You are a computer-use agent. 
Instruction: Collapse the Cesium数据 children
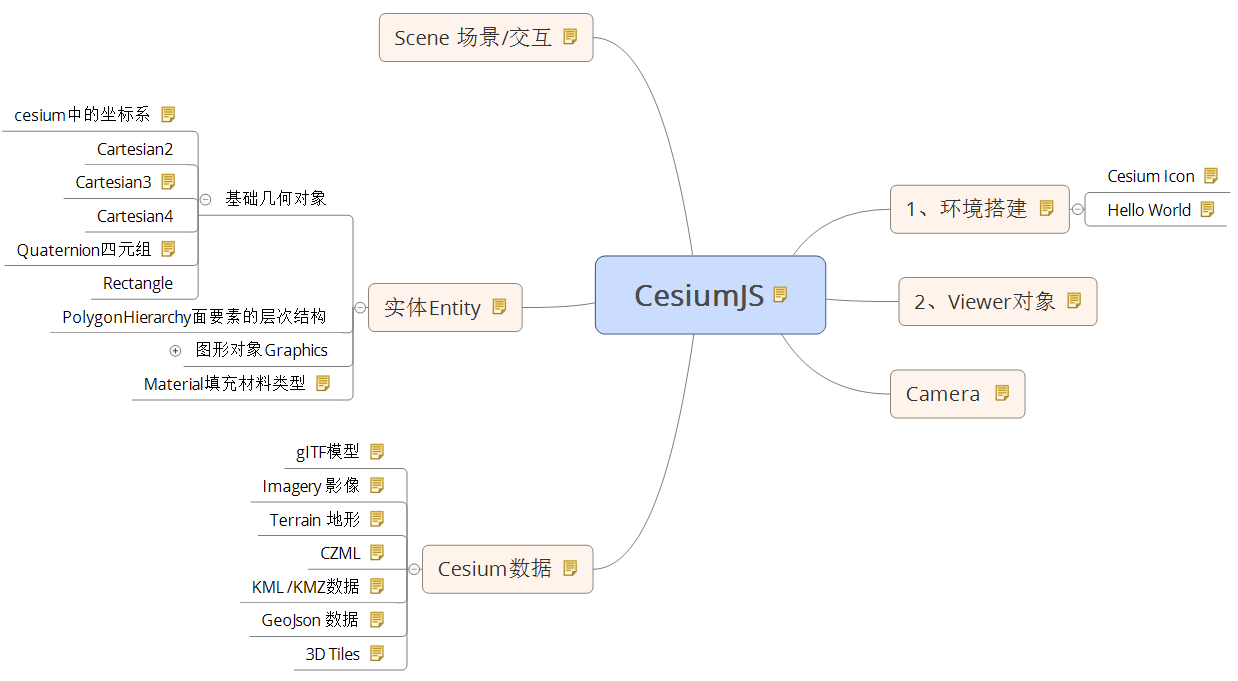(x=414, y=569)
